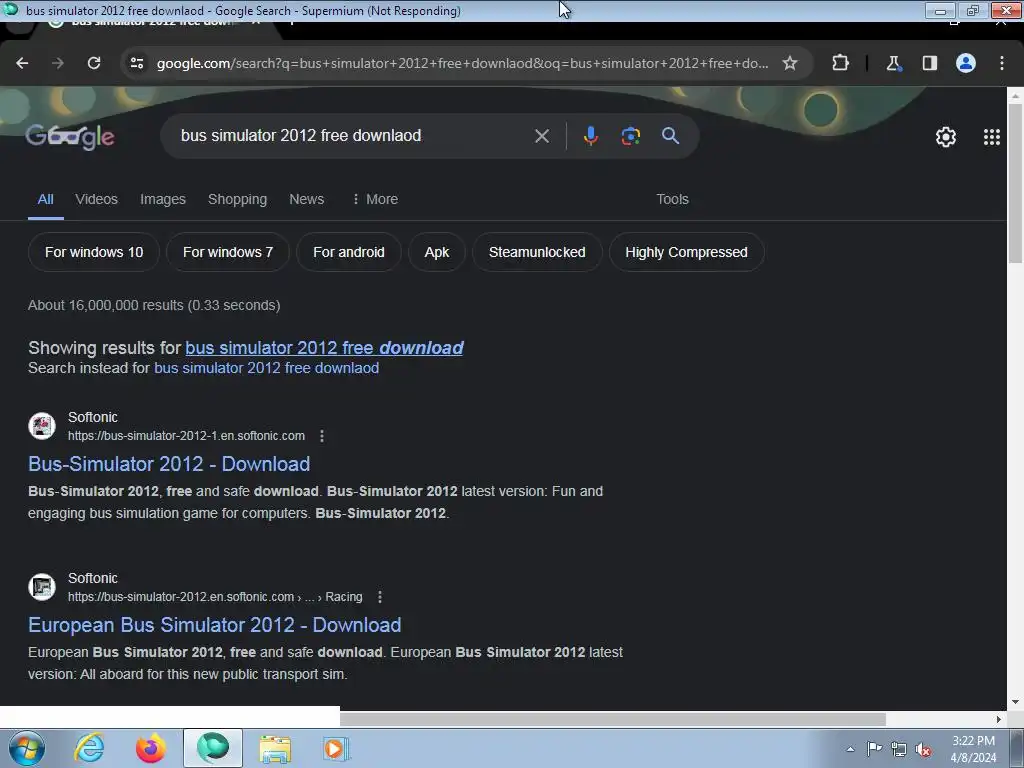
Task: Open options for European Bus Simulator result
Action: 380,597
